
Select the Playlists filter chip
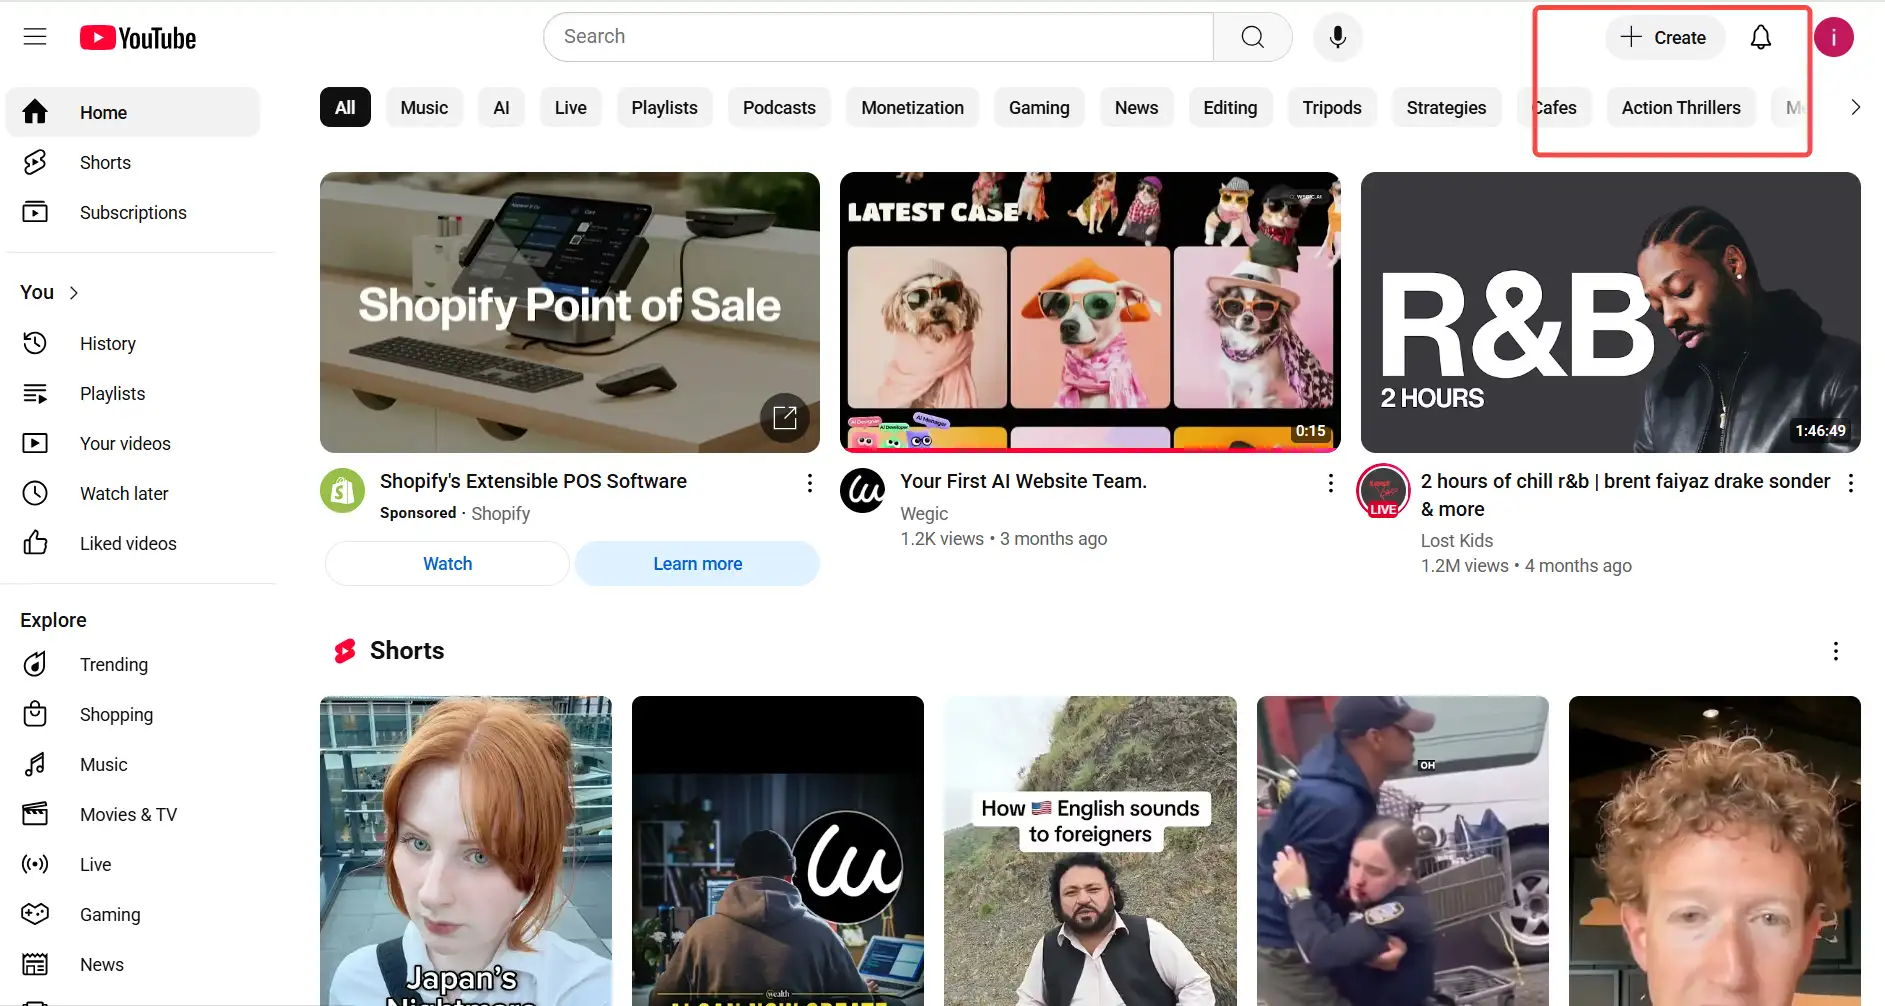664,107
